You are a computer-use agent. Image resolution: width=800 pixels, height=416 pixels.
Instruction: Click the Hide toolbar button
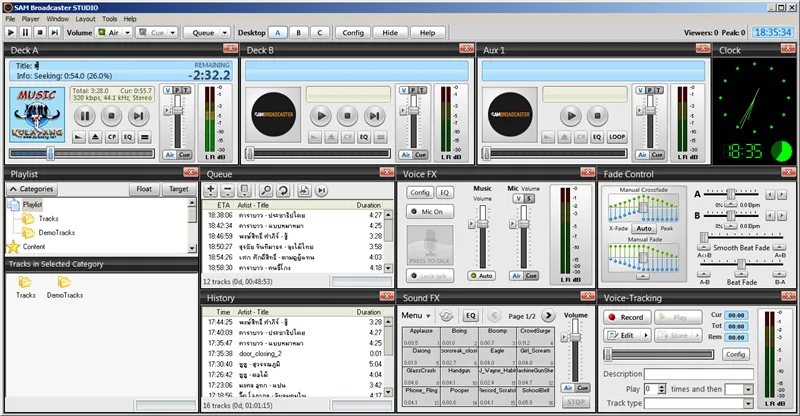click(390, 32)
